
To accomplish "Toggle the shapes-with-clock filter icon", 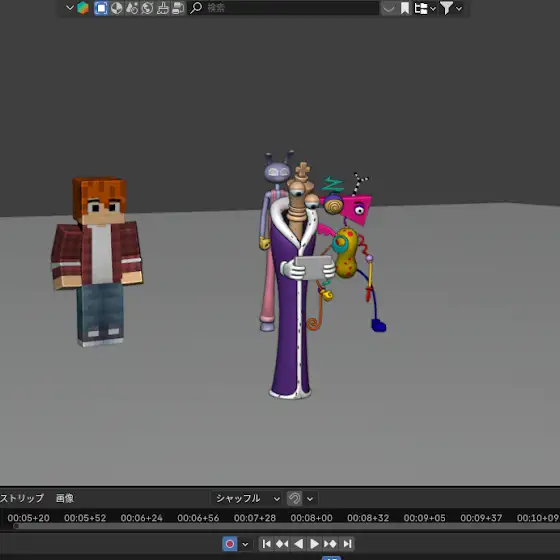I will 132,8.
